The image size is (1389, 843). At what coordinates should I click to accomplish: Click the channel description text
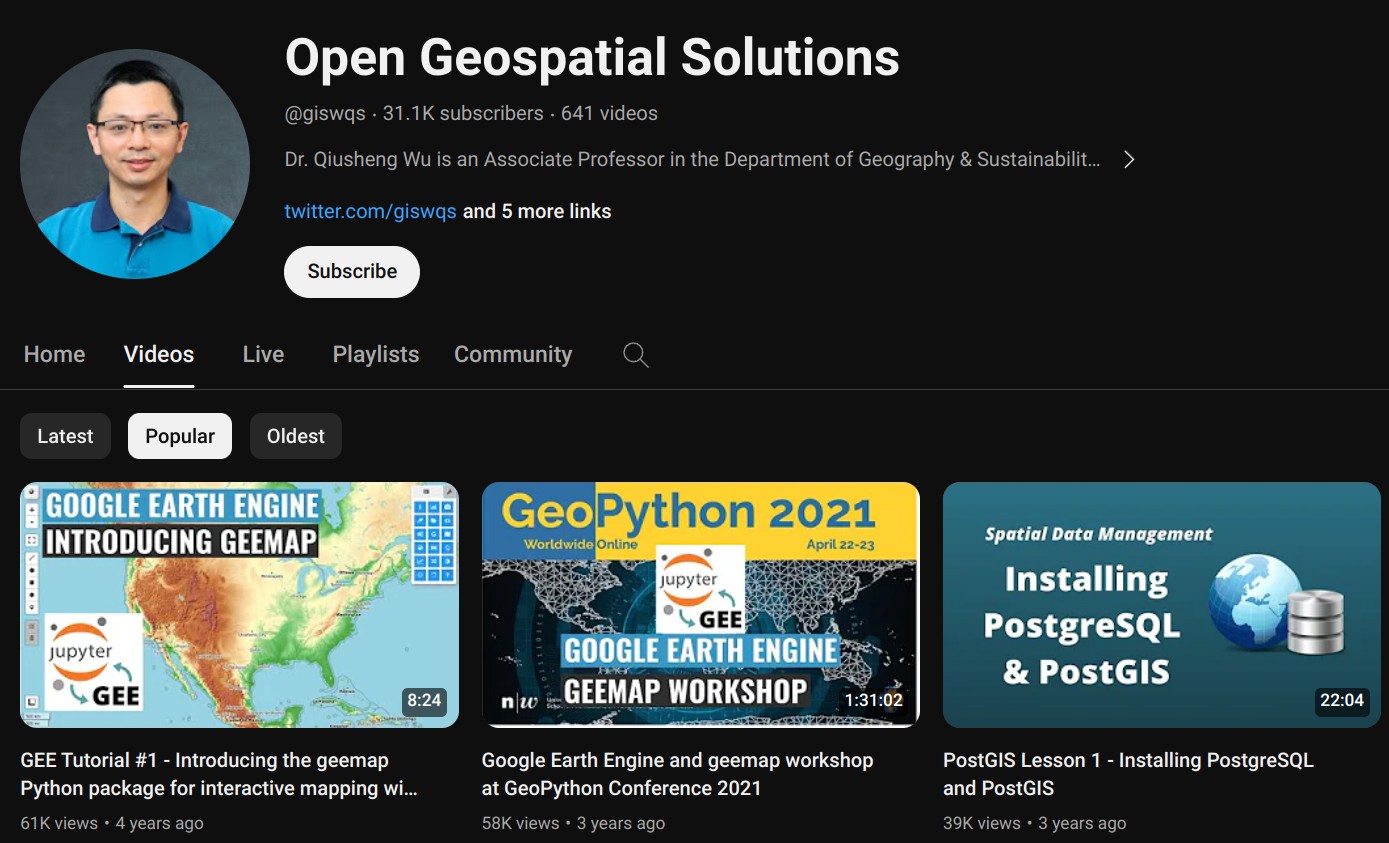click(x=692, y=159)
